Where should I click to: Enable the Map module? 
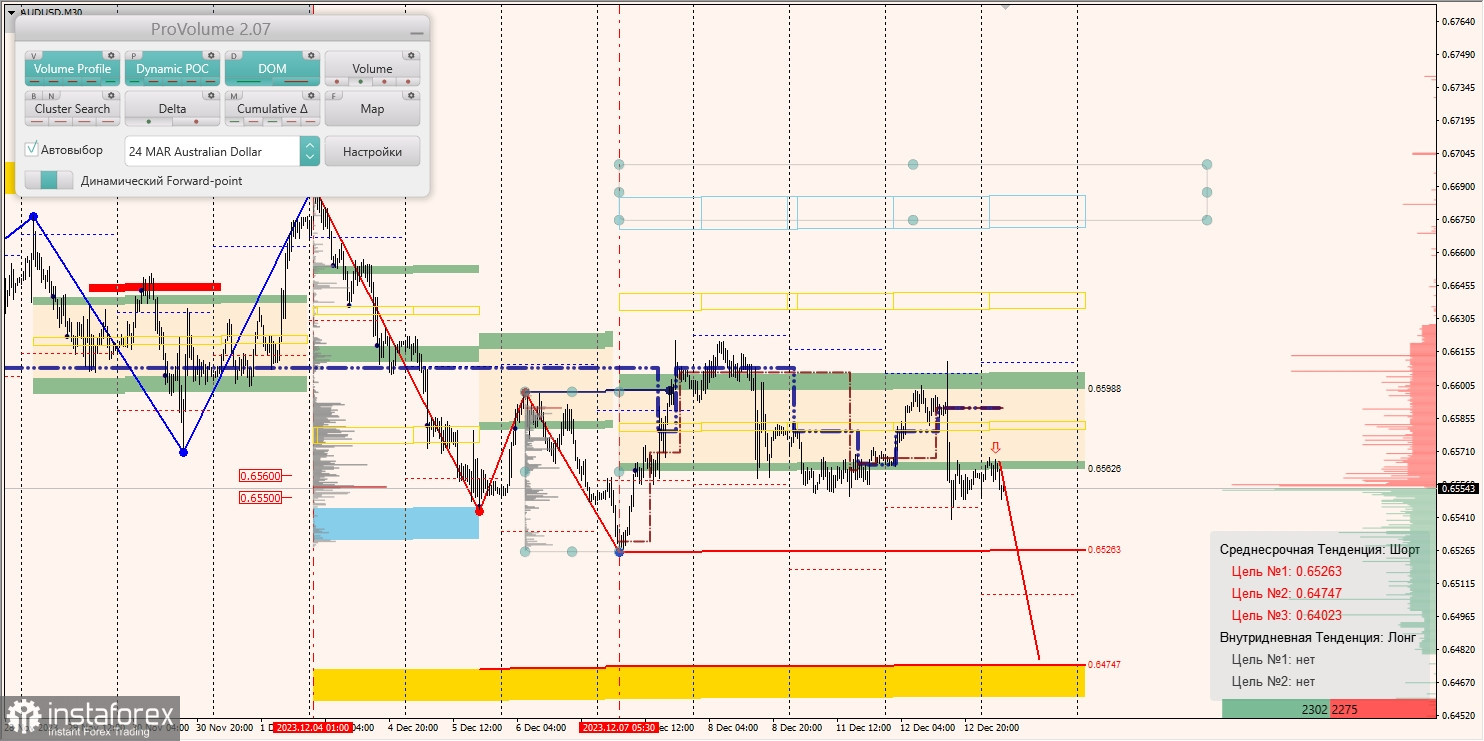(372, 109)
